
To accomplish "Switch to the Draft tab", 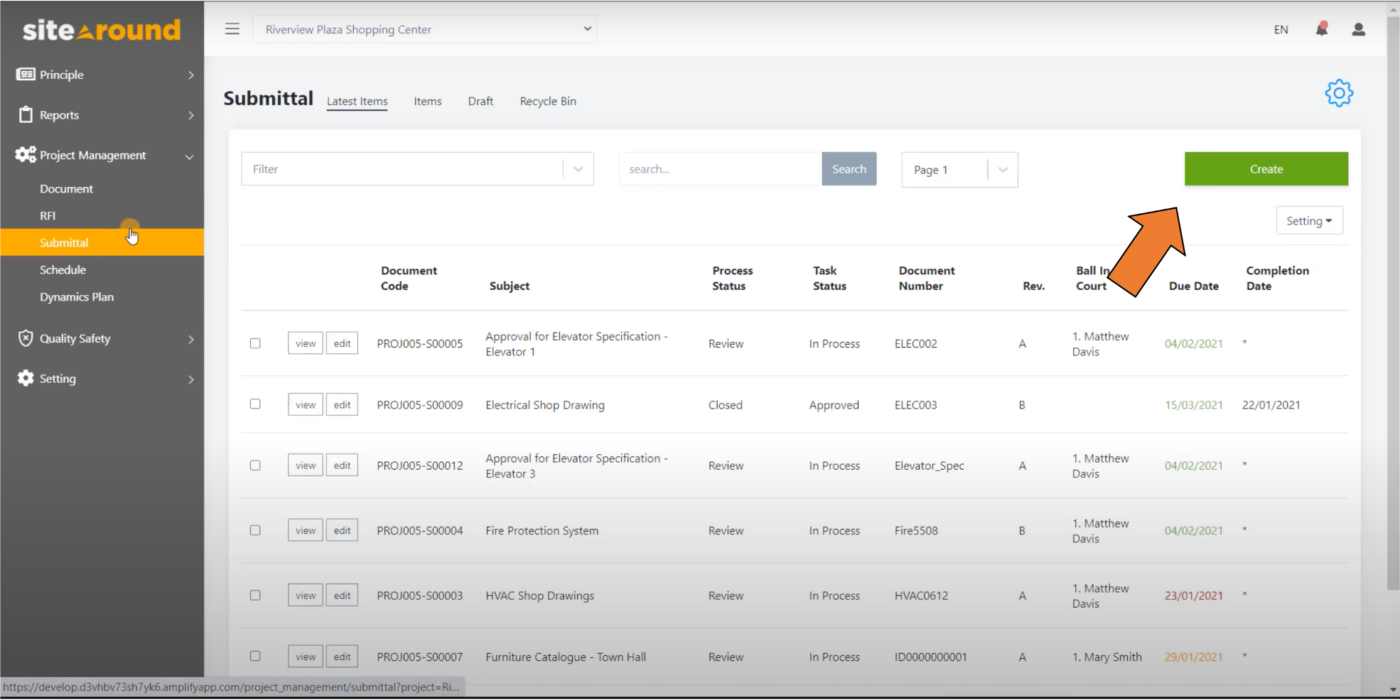I will point(481,101).
